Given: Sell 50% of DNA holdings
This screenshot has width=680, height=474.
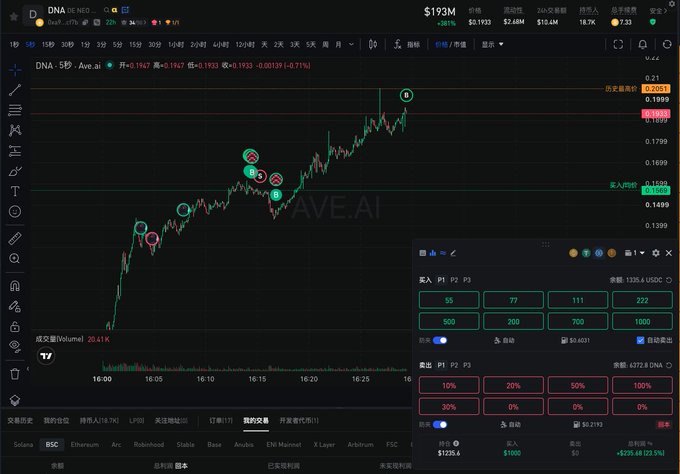Looking at the screenshot, I should [578, 386].
